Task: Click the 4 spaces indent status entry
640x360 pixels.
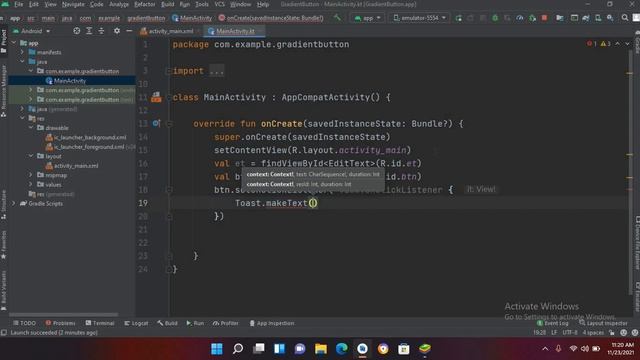Action: point(593,333)
